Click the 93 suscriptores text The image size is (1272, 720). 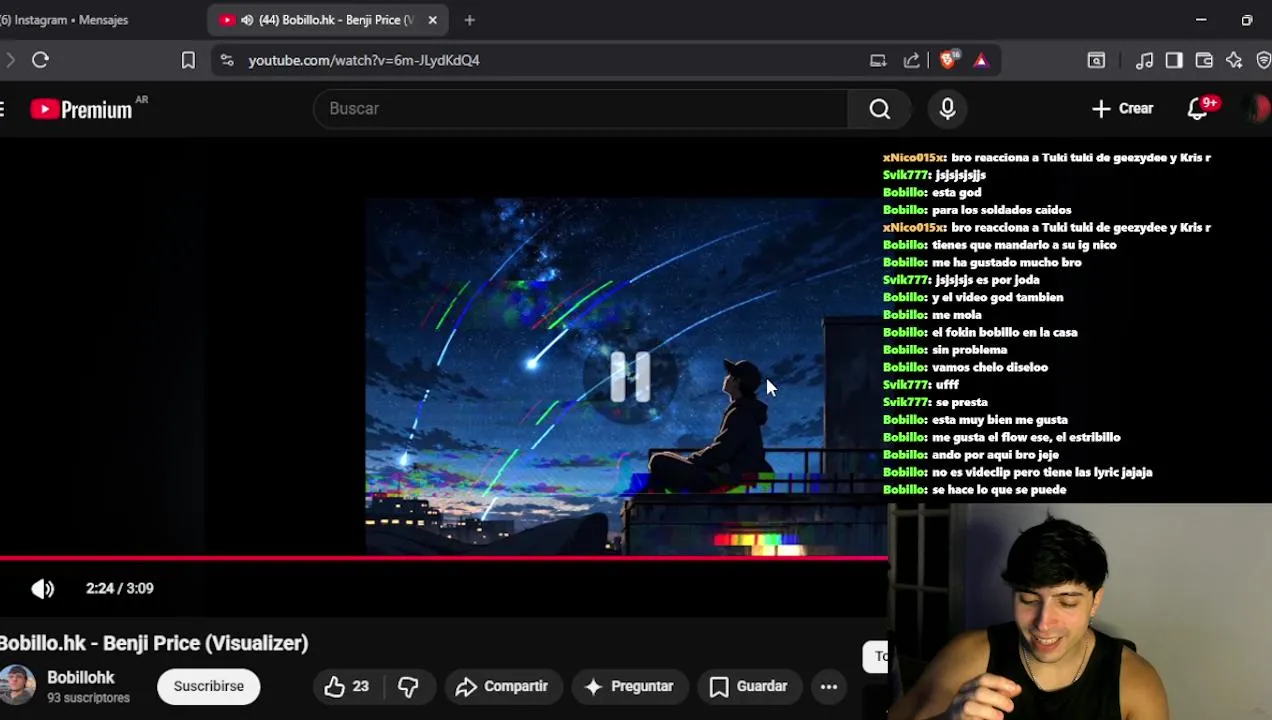click(x=88, y=698)
